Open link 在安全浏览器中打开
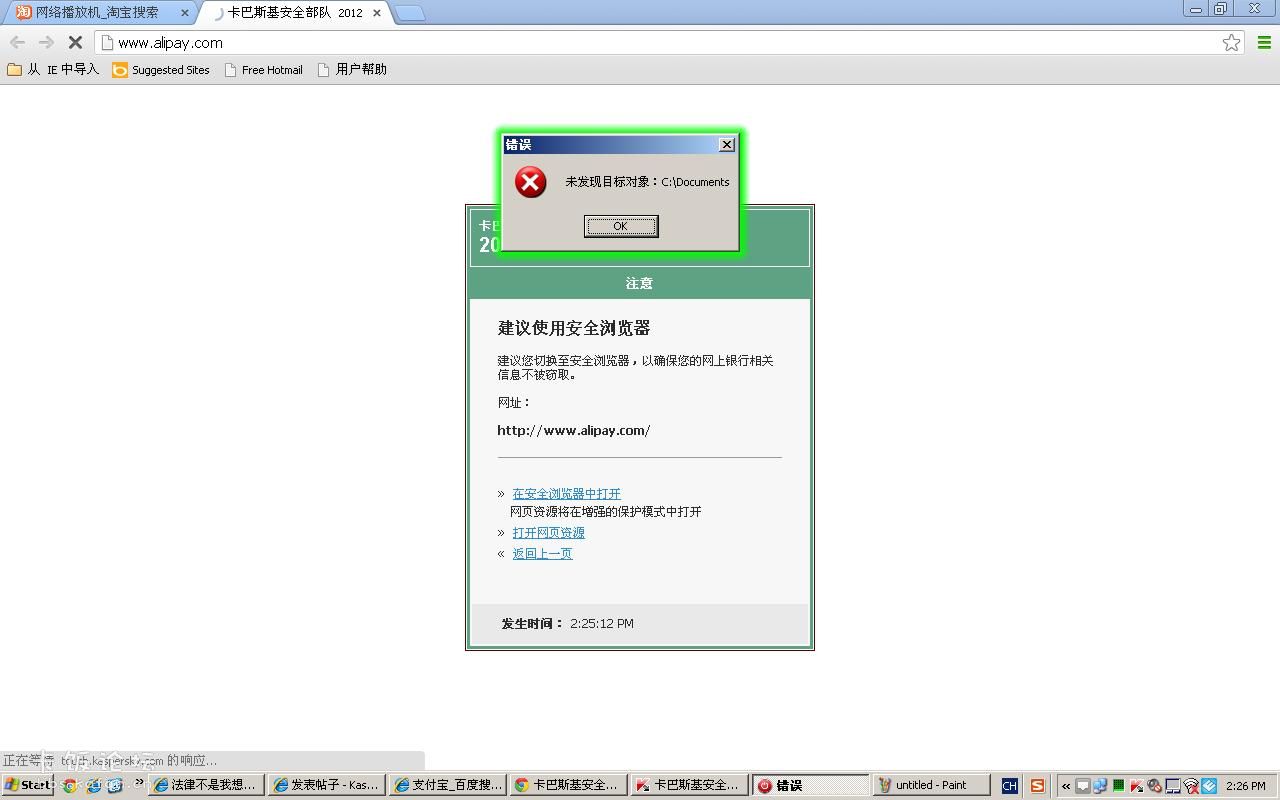 click(x=566, y=494)
